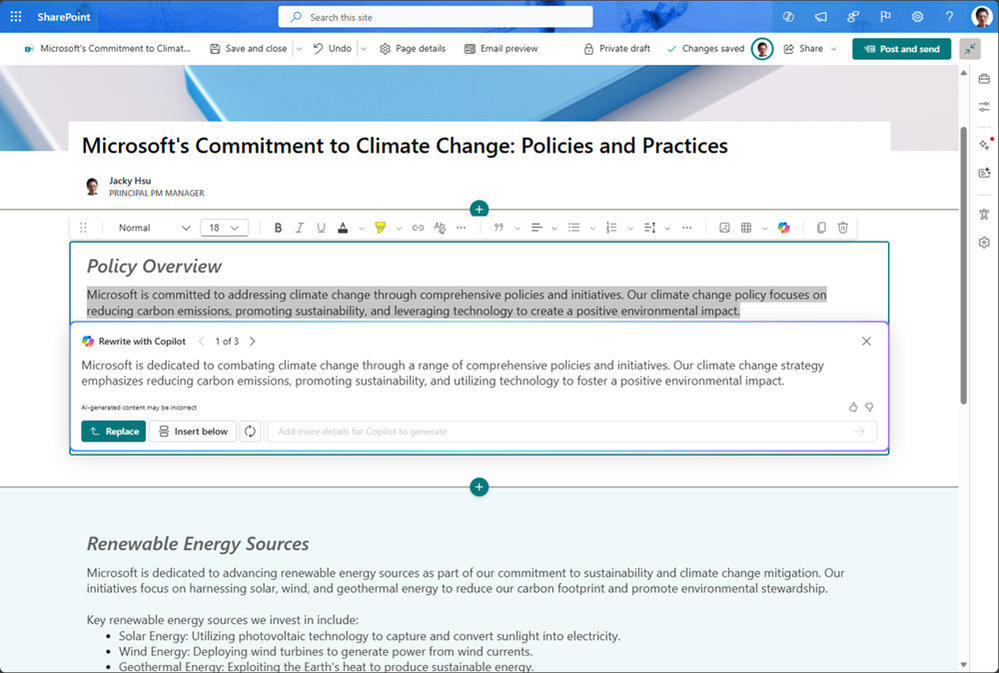Expand the Undo dropdown arrow
The width and height of the screenshot is (999, 673).
(364, 48)
